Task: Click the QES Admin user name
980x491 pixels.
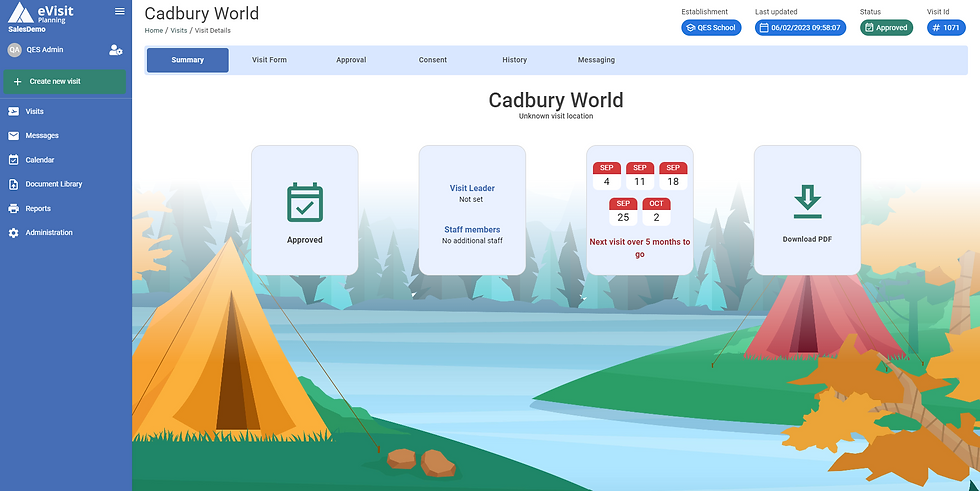Action: pos(45,50)
